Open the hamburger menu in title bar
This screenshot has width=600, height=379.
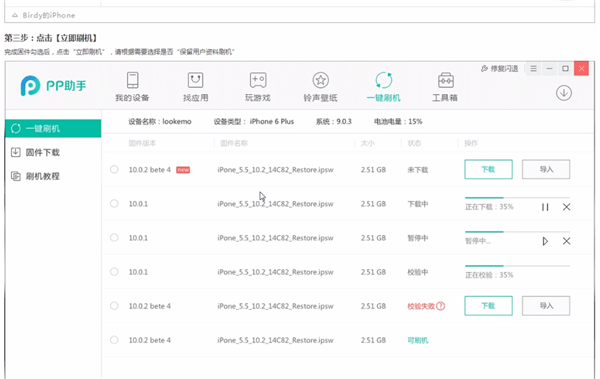[533, 69]
